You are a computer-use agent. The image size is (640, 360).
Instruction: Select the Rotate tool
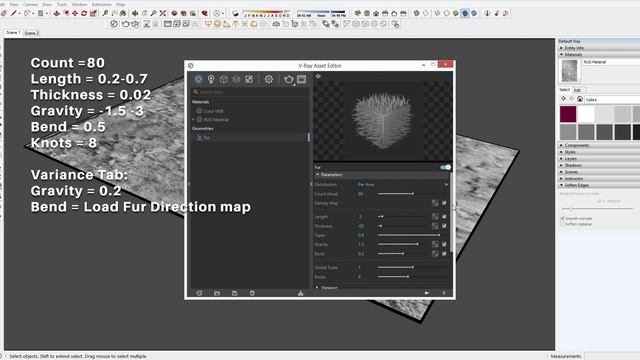pos(84,13)
